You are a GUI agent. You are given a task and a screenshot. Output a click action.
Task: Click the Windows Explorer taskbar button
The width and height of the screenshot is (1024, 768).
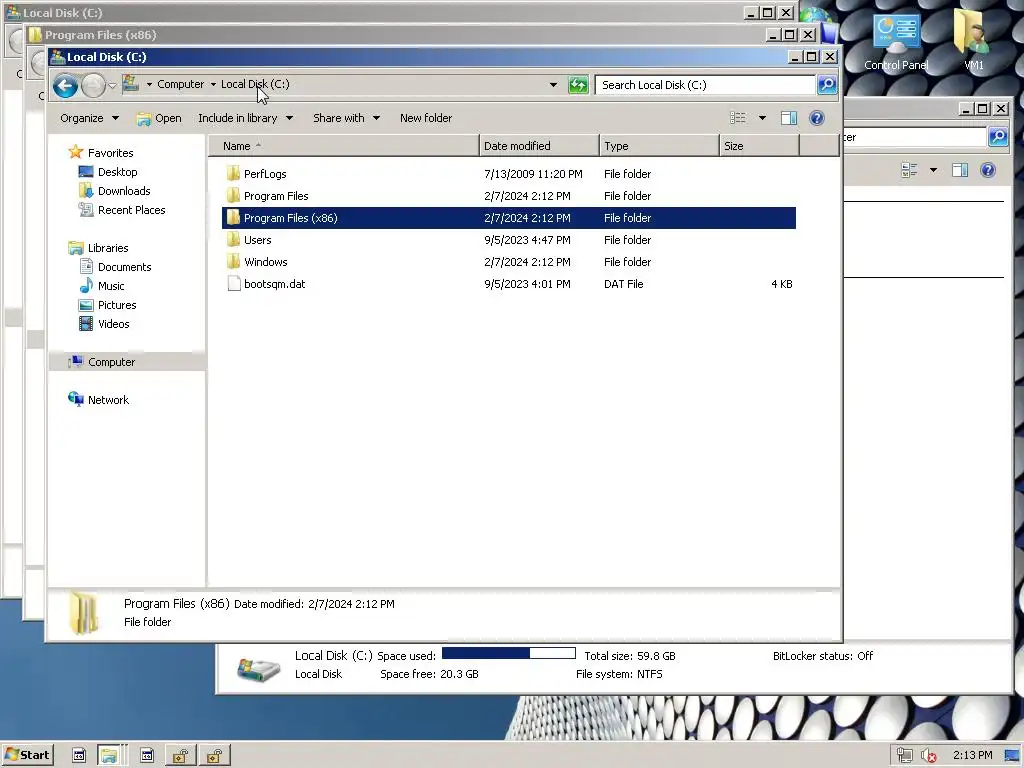point(109,756)
